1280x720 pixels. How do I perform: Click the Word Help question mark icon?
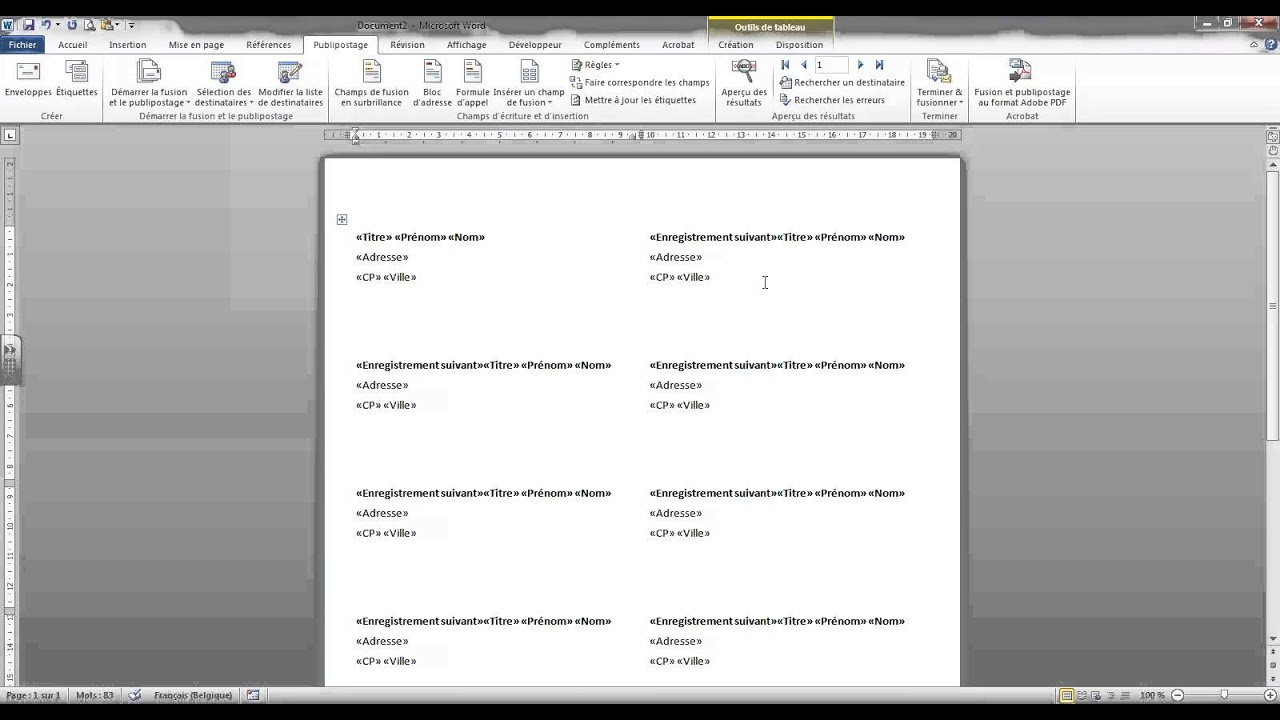(1270, 45)
